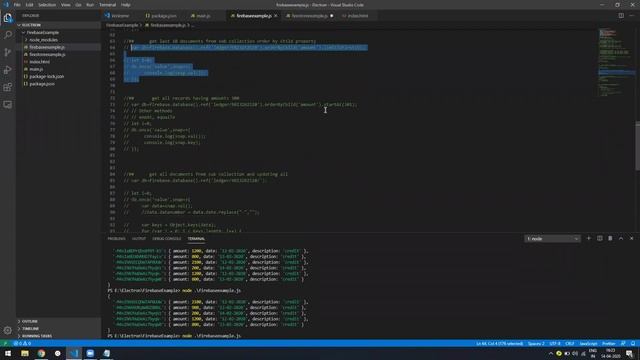Expand the node_modules folder
Viewport: 640px width, 360px height.
(x=58, y=40)
